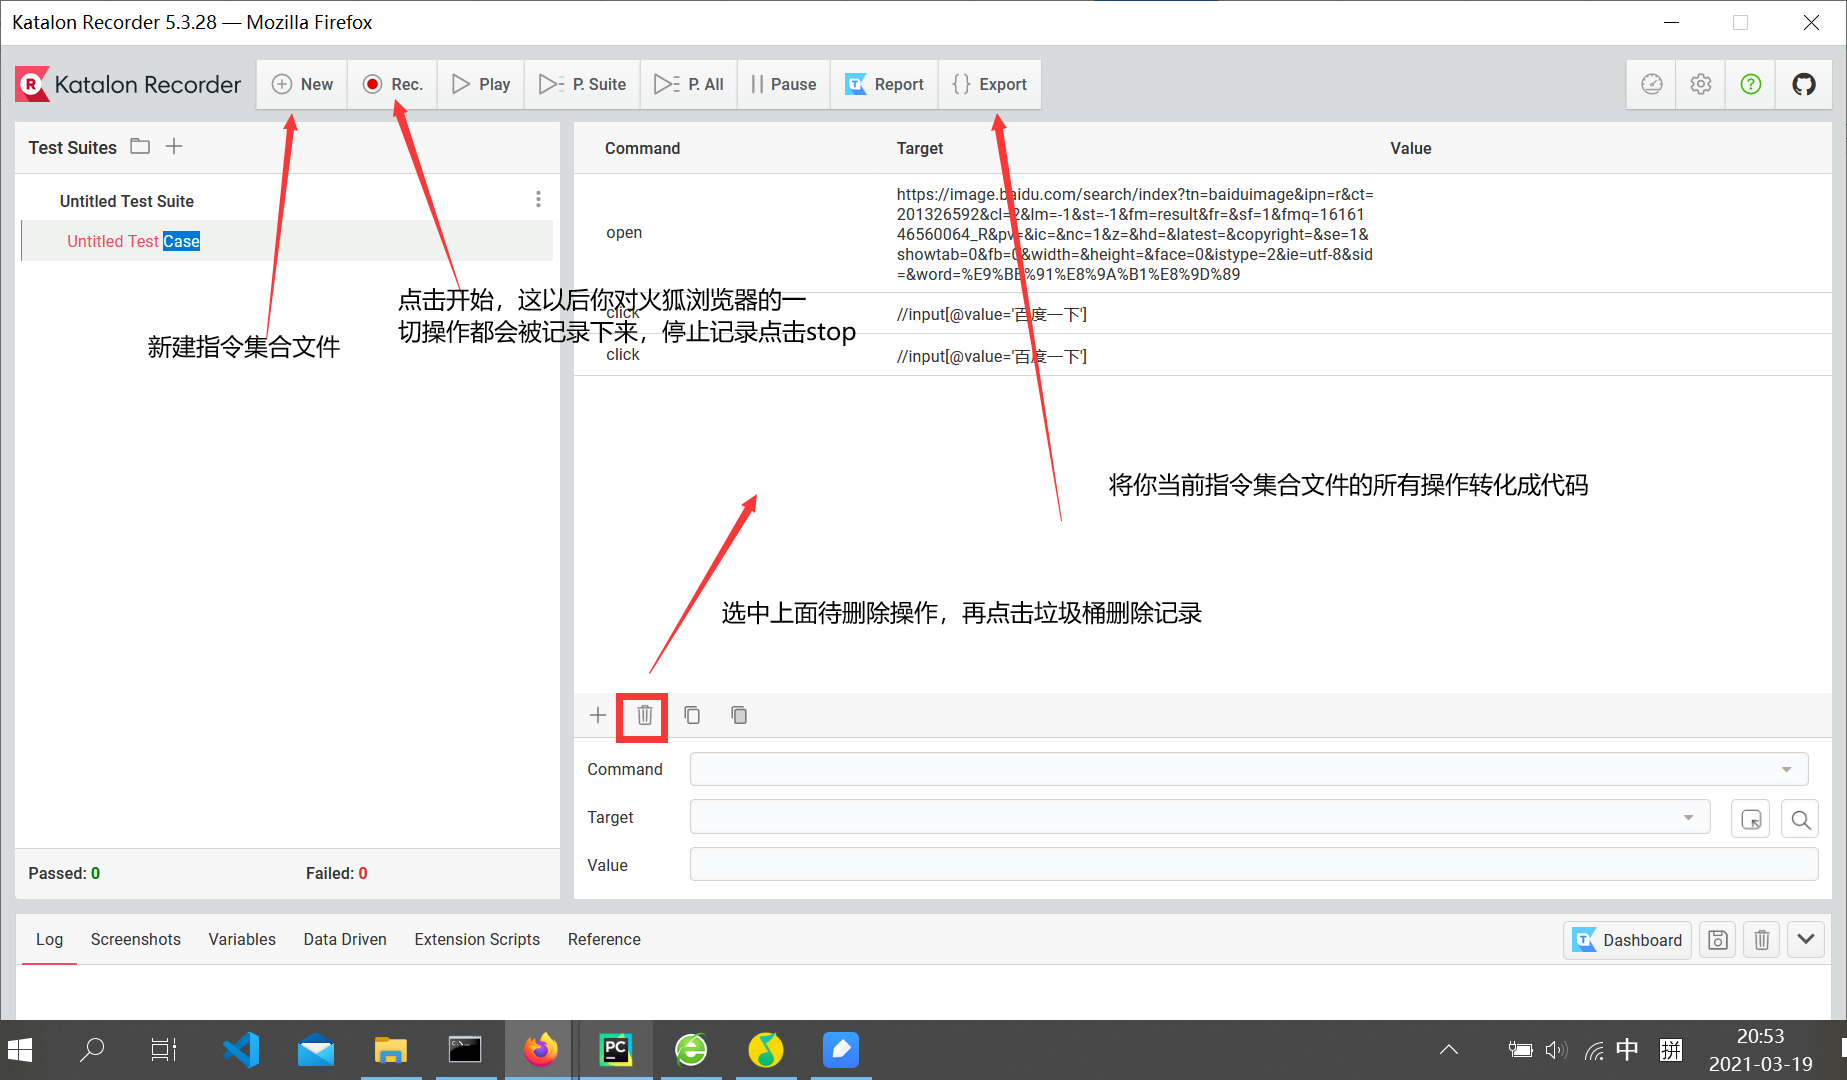Screen dimensions: 1847x1080
Task: Open help question mark icon
Action: point(1751,84)
